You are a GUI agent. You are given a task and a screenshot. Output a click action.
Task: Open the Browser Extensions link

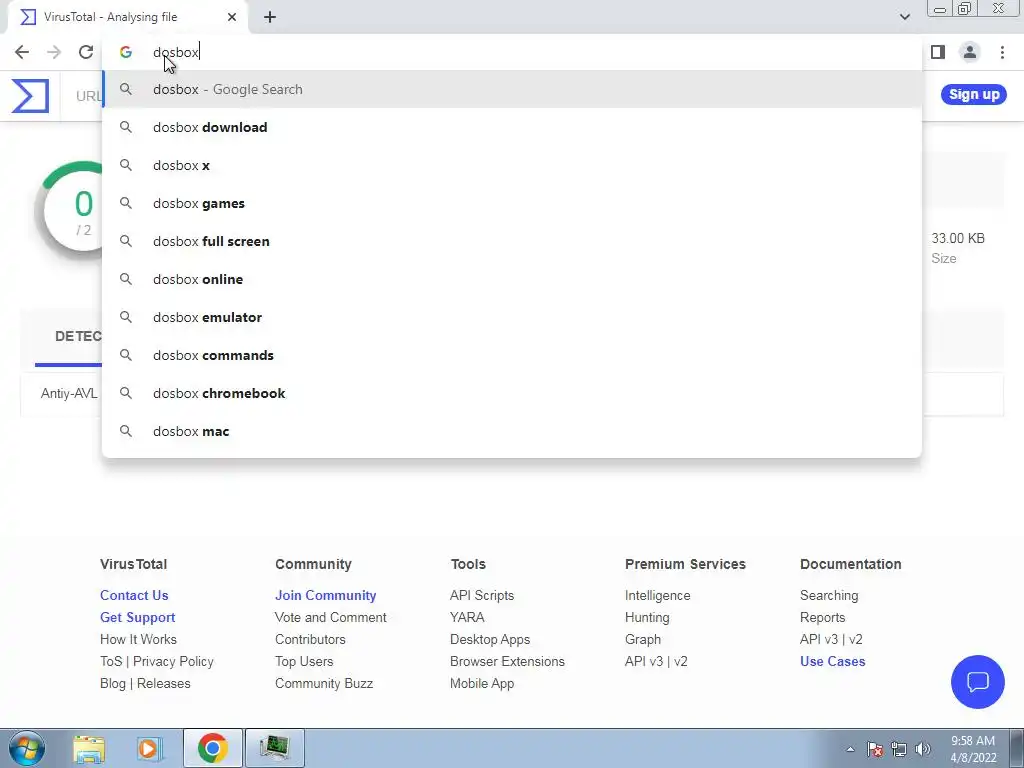(x=507, y=662)
